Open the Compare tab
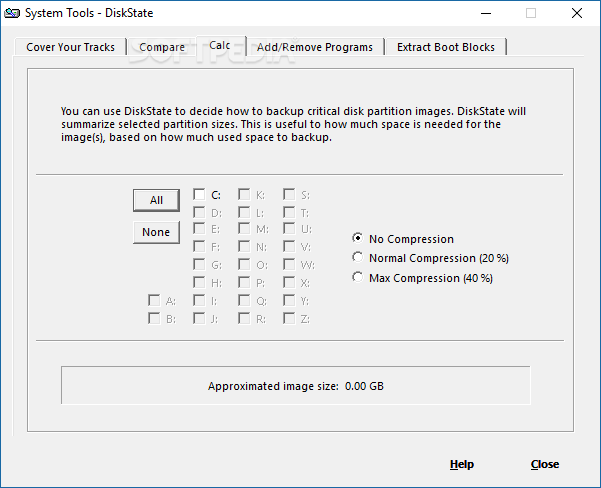Viewport: 601px width, 488px height. 162,47
